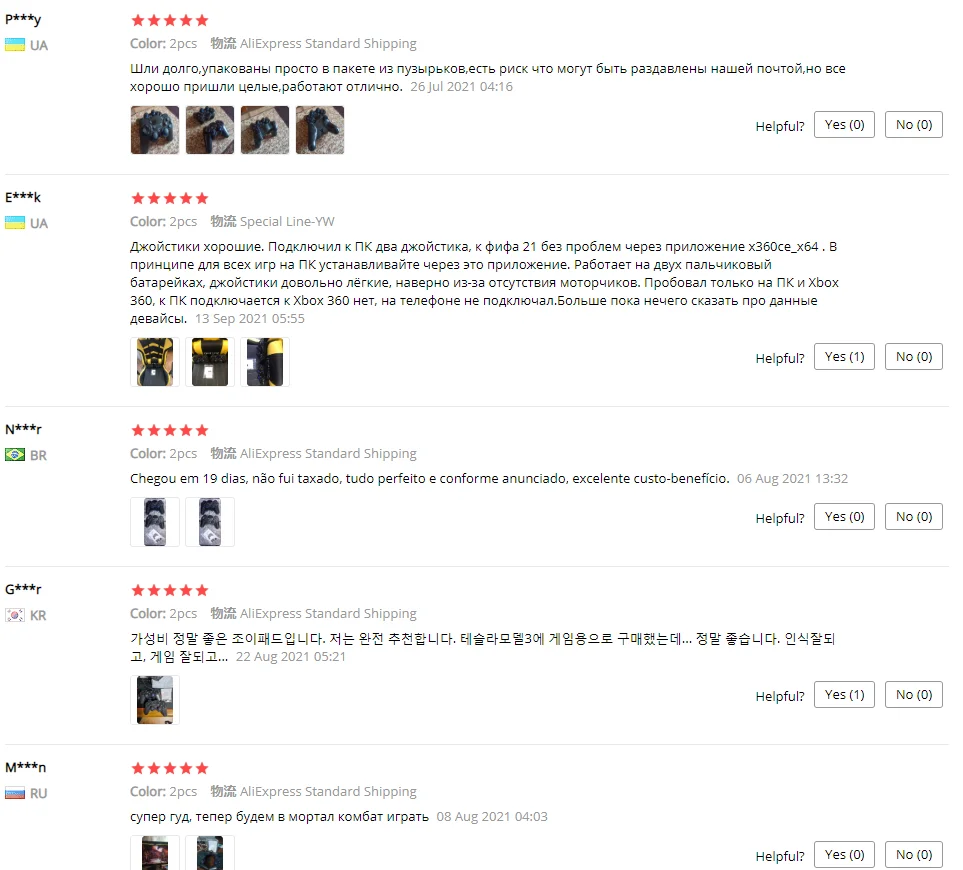Vote Yes (1) on E***k's review
The image size is (963, 870).
tap(844, 357)
